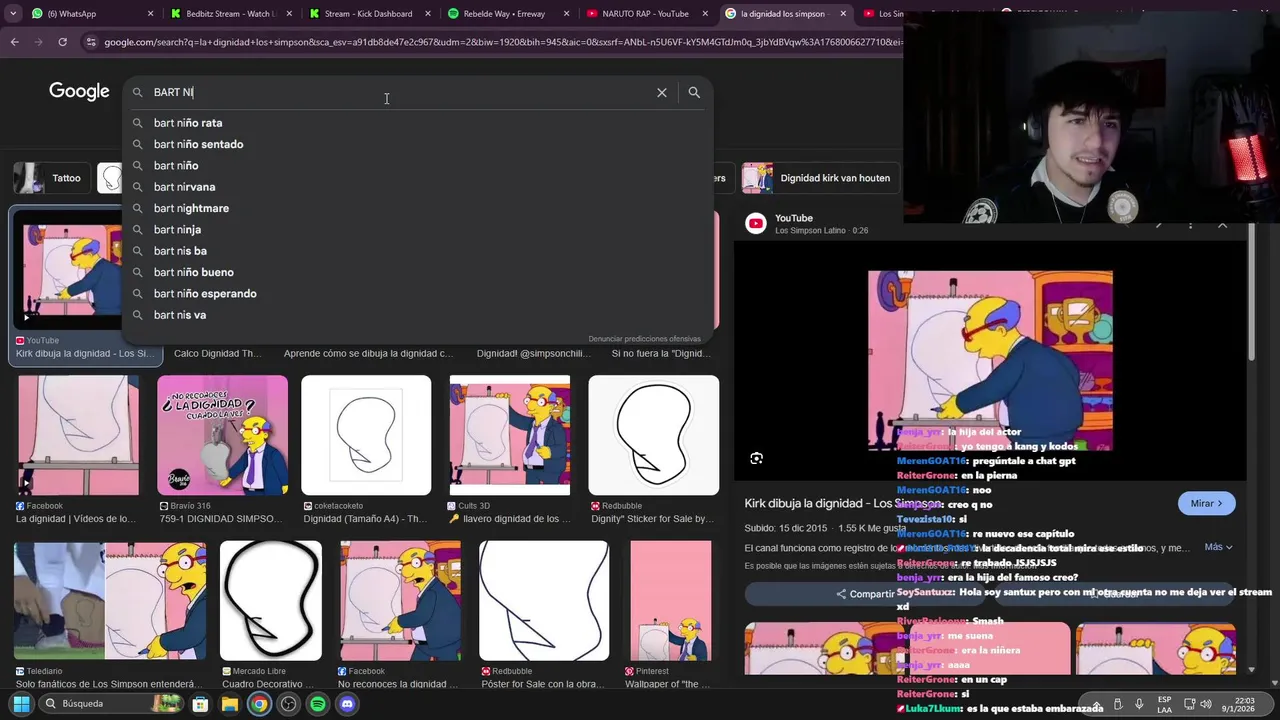
Task: Click the magnifier search button
Action: pos(694,92)
